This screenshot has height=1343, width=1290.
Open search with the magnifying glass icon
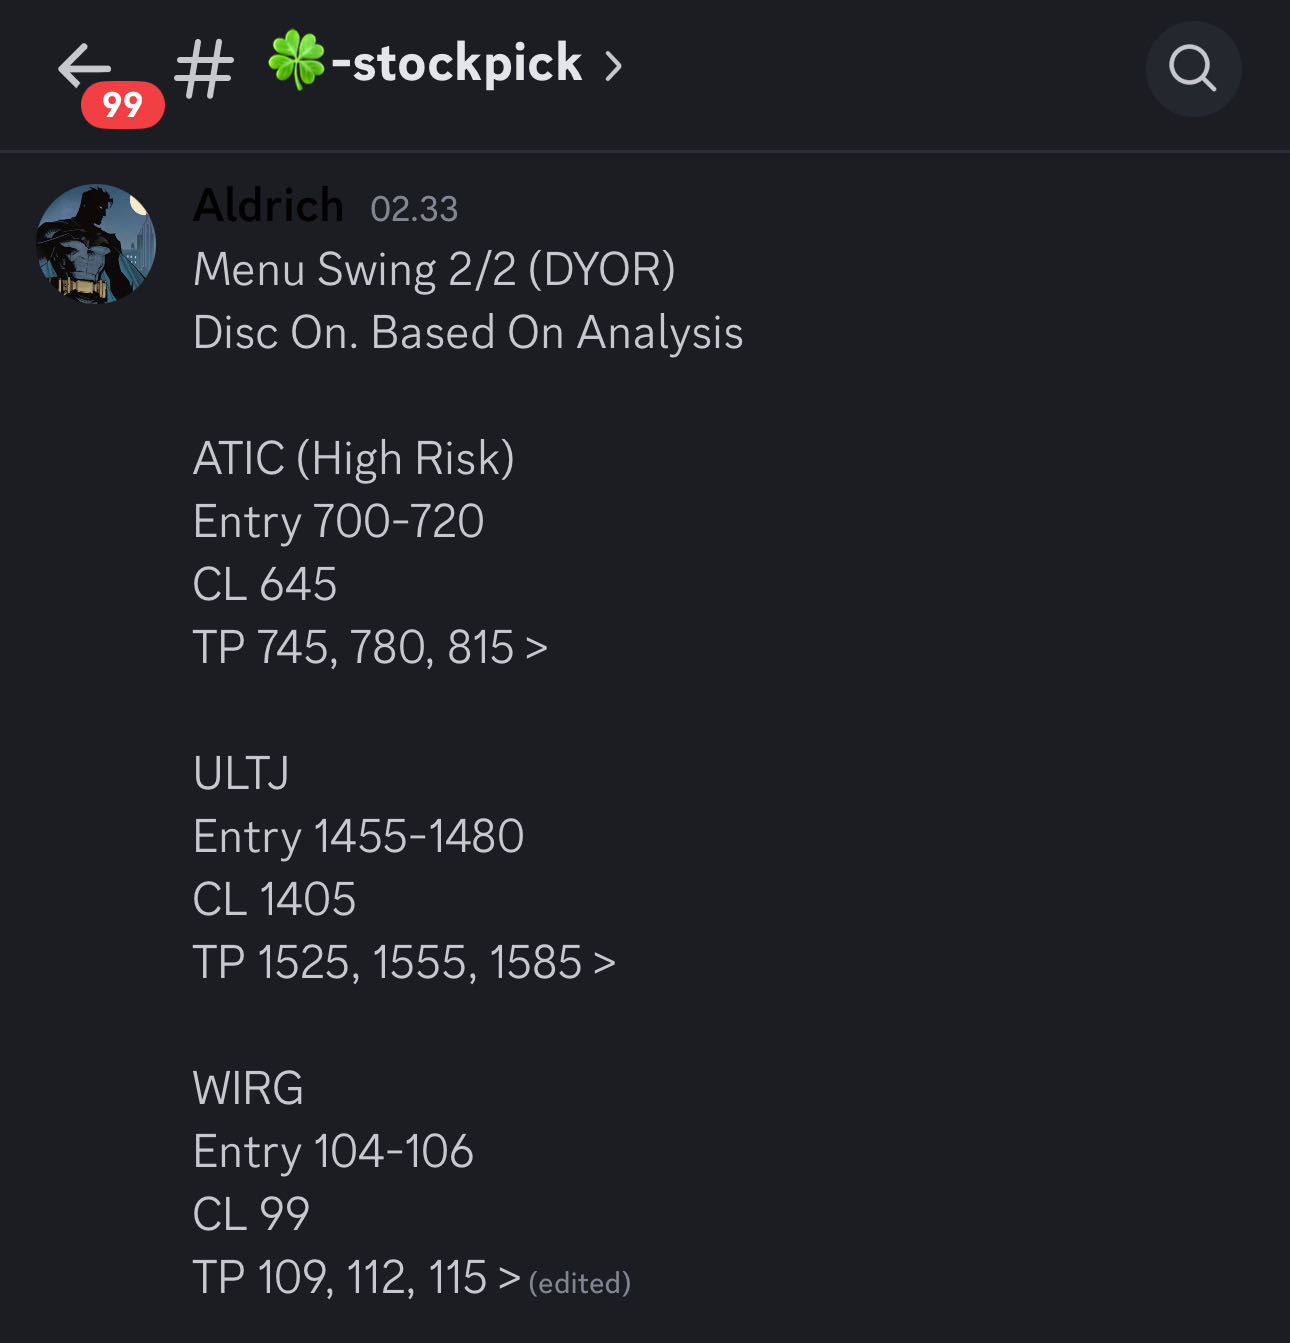pos(1193,69)
